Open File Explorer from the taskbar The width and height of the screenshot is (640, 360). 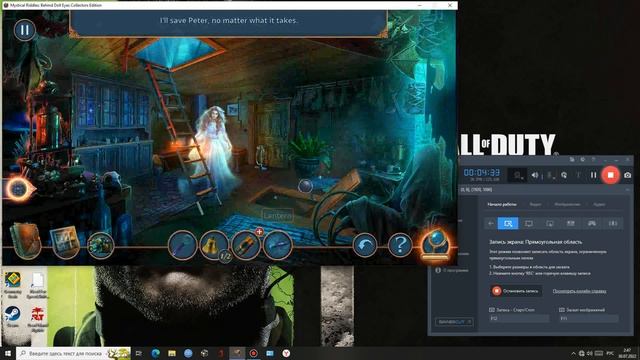point(172,353)
